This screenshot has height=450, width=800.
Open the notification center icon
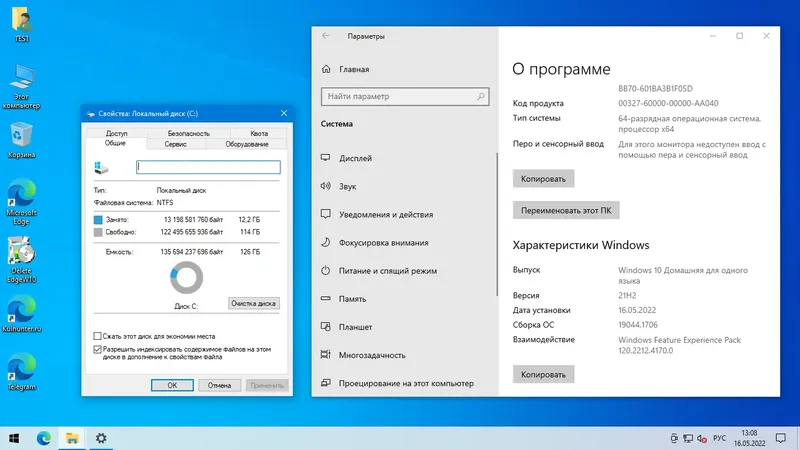[x=781, y=438]
